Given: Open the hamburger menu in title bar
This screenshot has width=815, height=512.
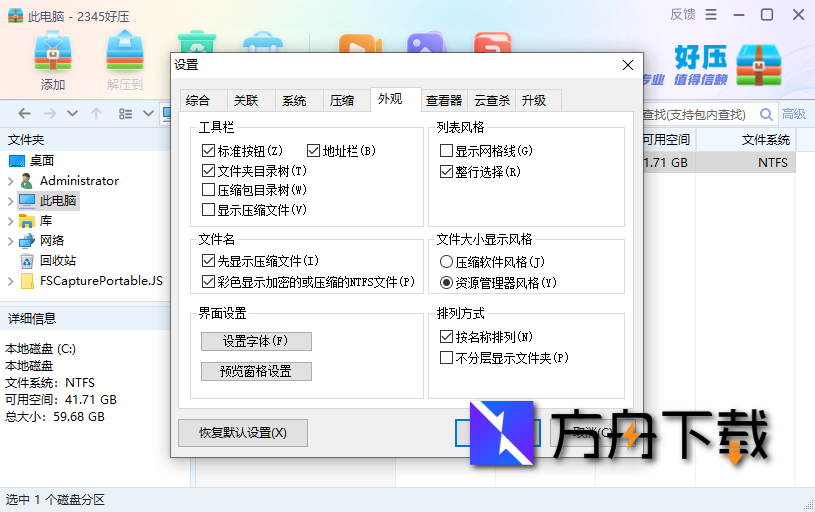Looking at the screenshot, I should pyautogui.click(x=711, y=15).
